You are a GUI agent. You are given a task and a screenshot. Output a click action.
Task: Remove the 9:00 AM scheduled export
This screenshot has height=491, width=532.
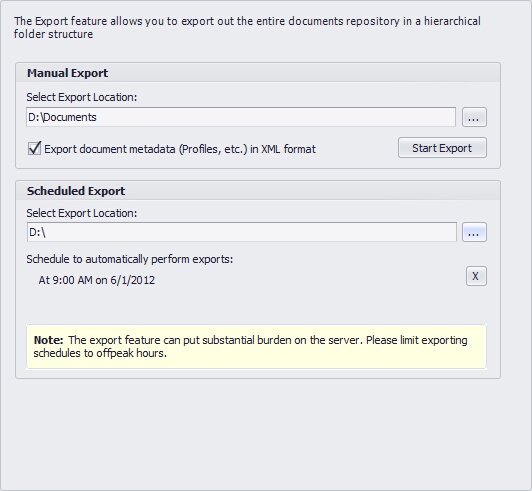476,276
